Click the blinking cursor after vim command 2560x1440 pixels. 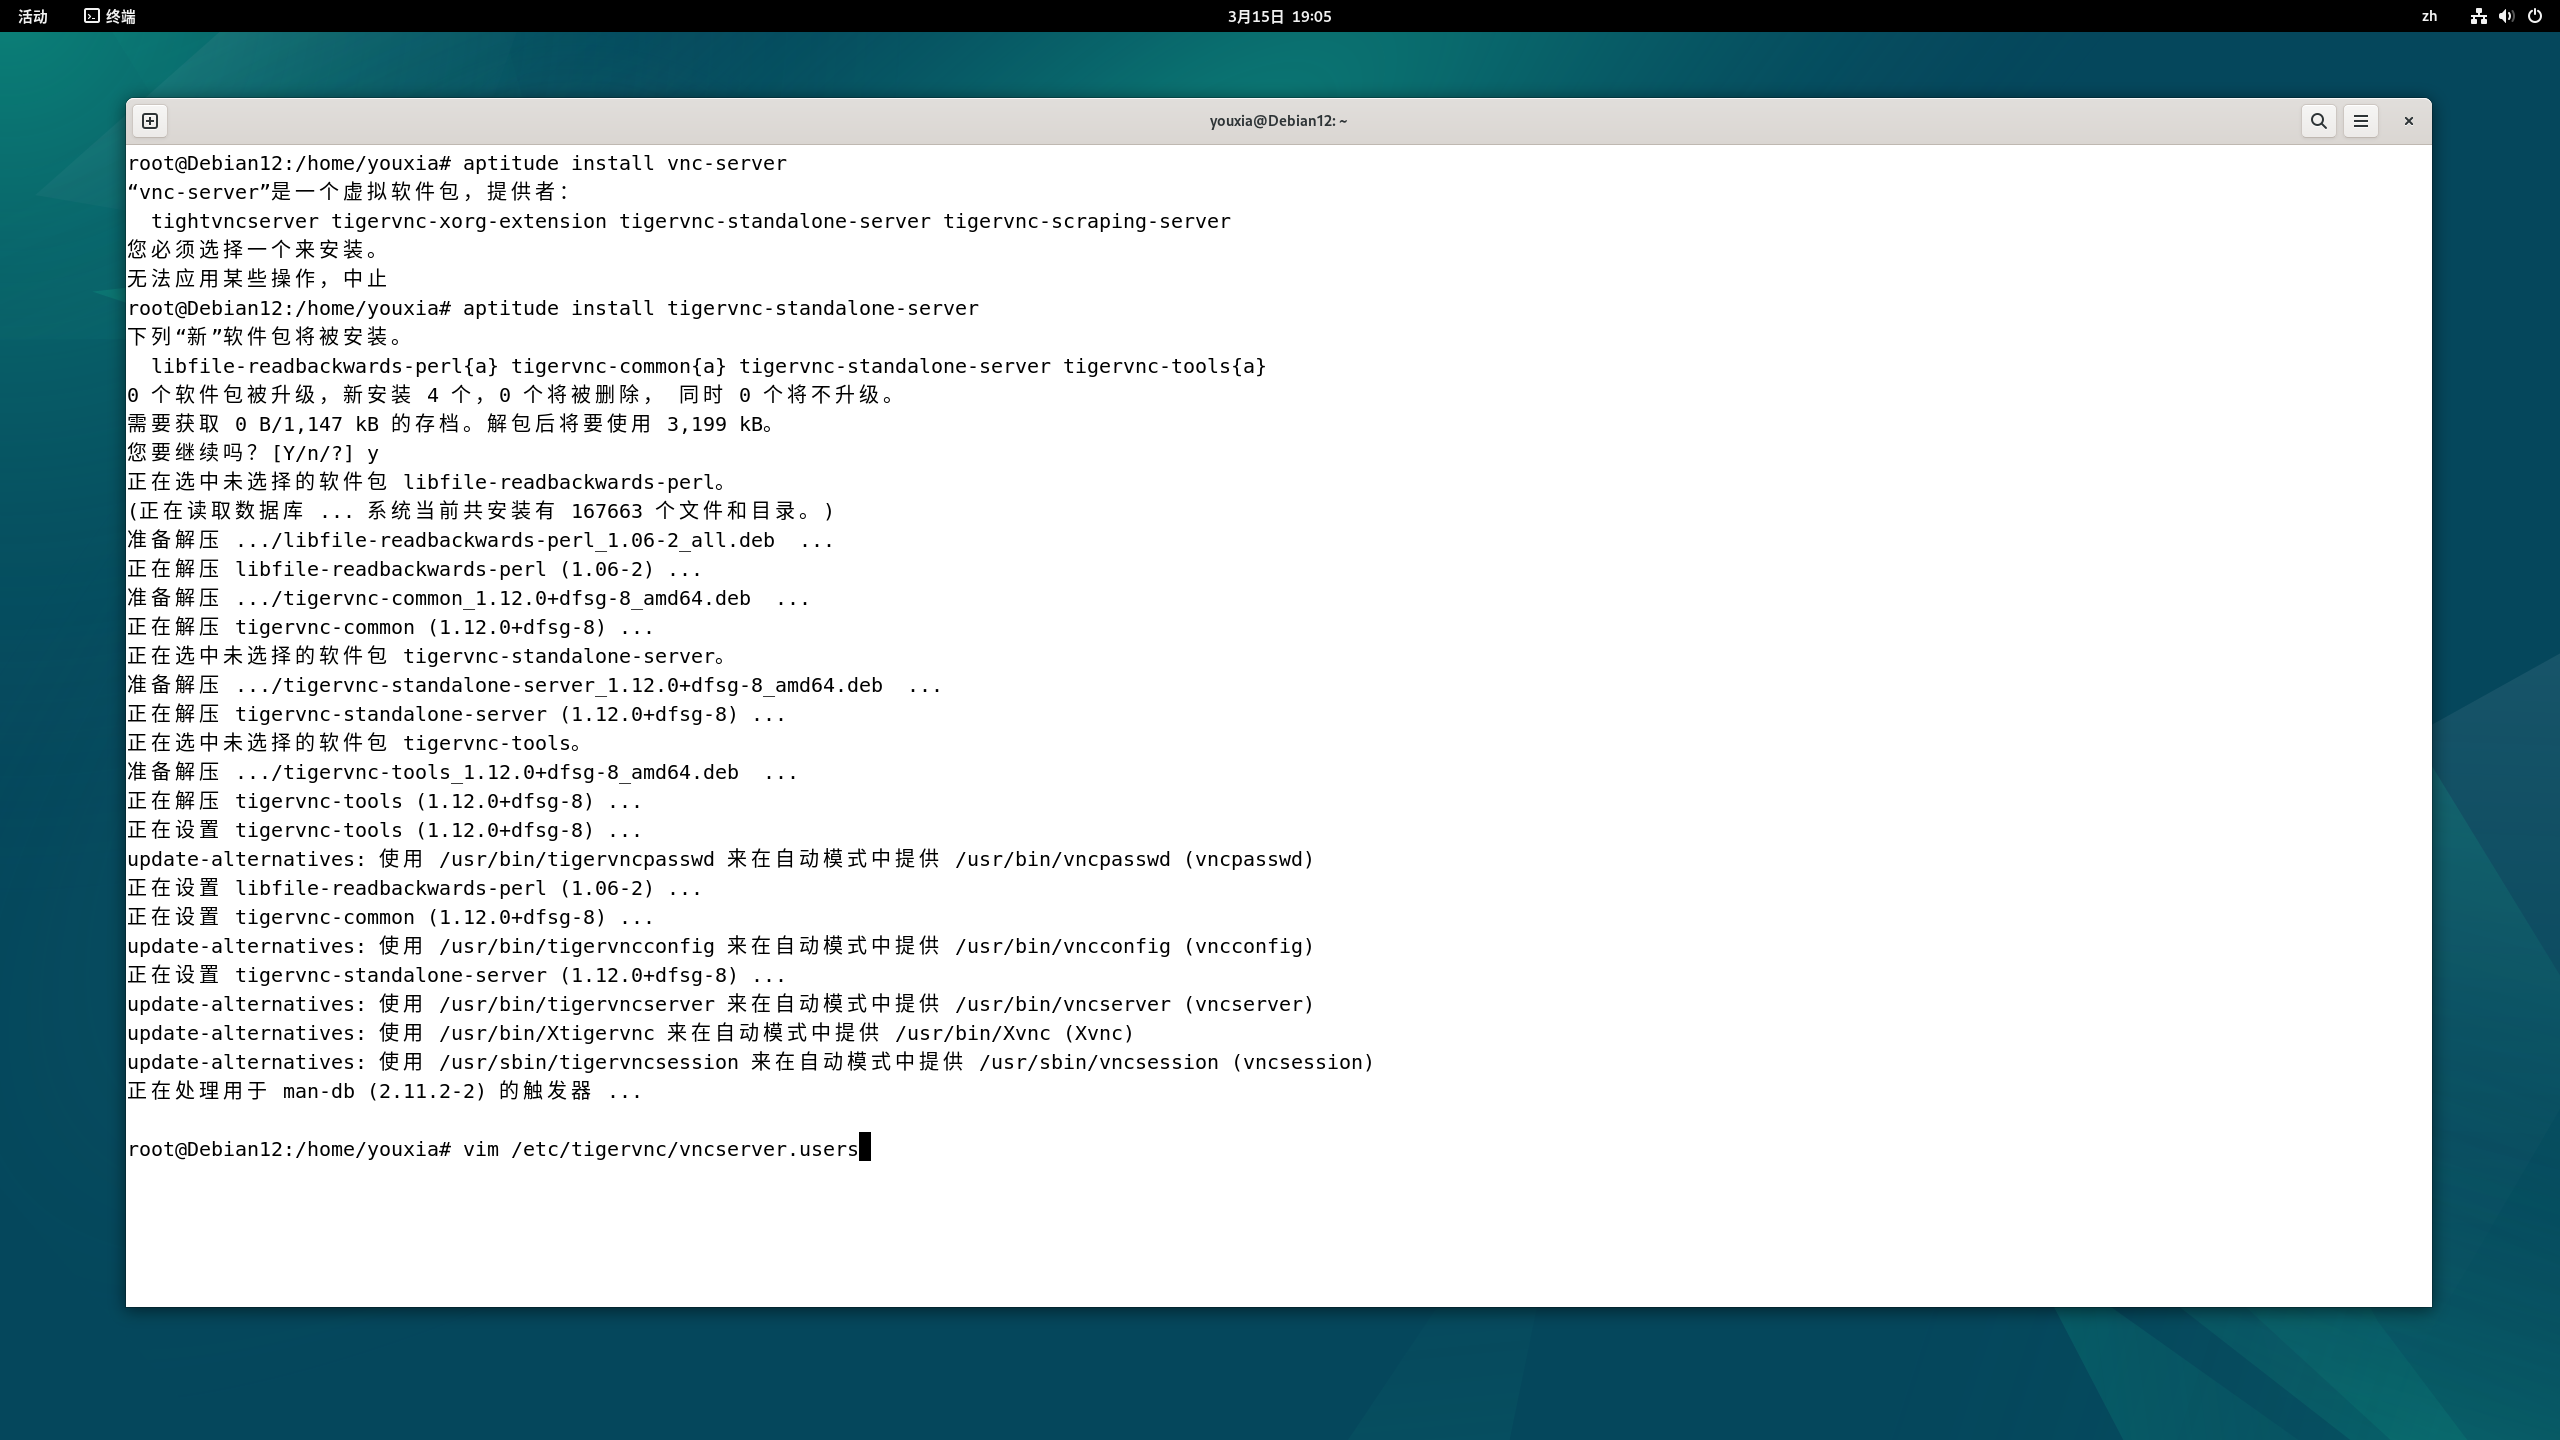tap(865, 1147)
